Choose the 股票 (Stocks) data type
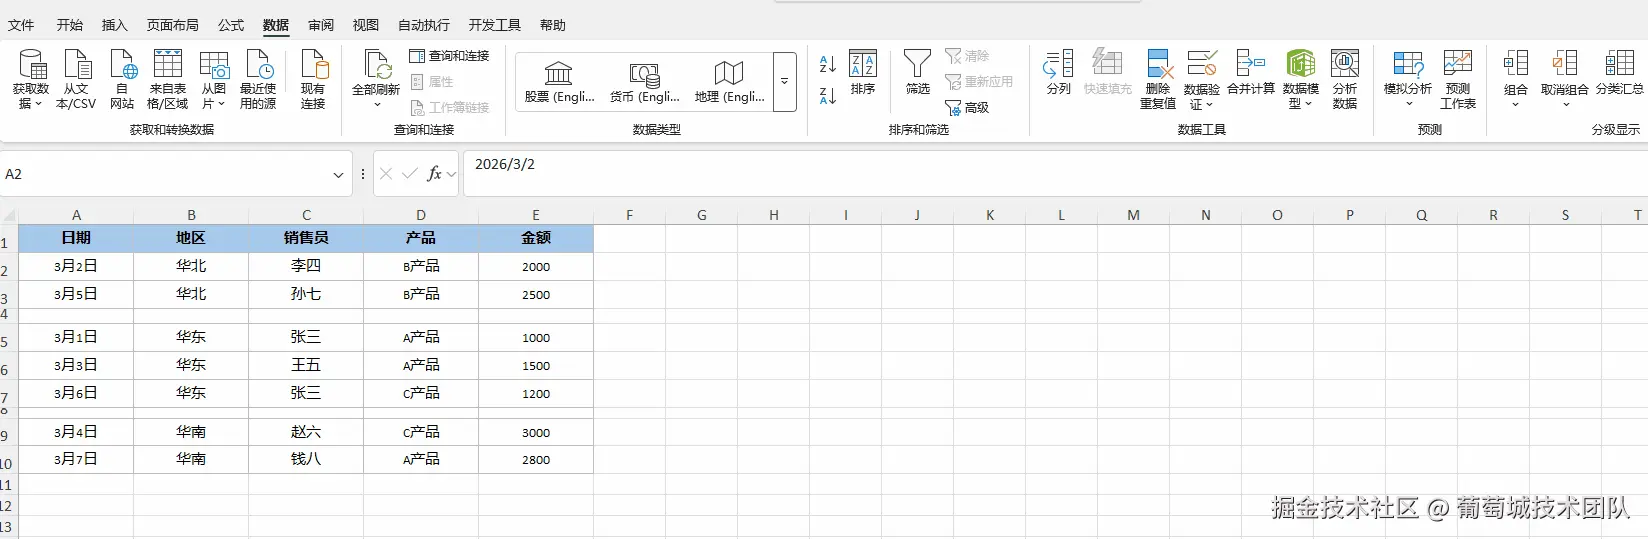The image size is (1648, 539). [559, 82]
